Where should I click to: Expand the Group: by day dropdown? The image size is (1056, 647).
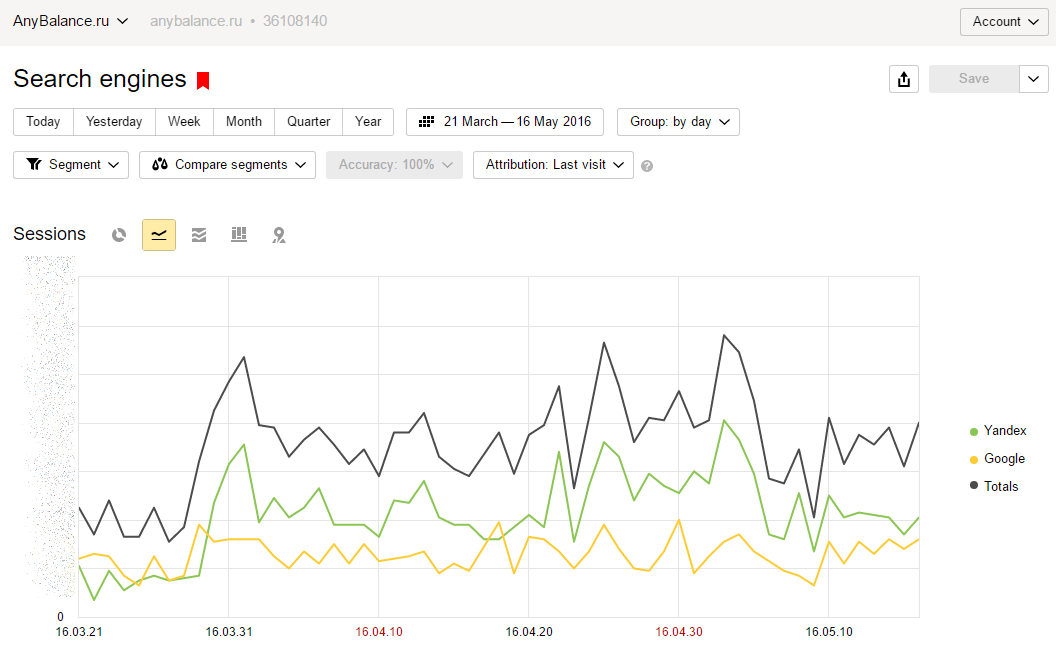[x=678, y=122]
